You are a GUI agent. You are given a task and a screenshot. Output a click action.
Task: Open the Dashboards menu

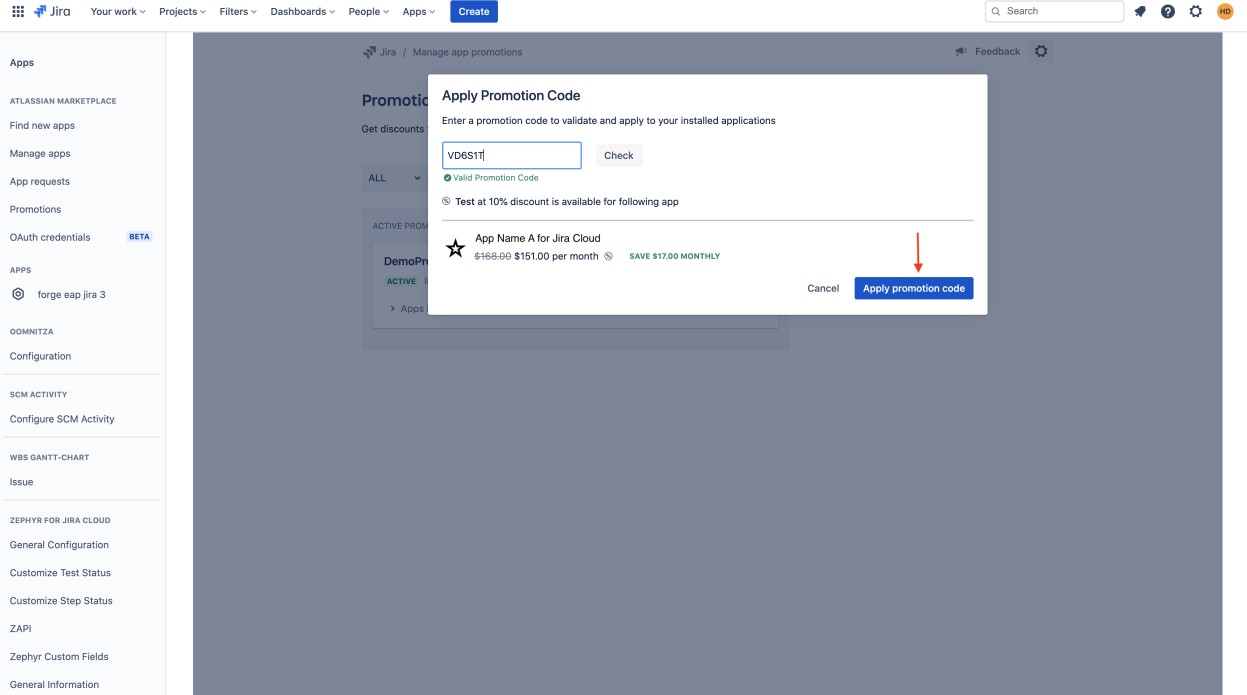tap(300, 11)
